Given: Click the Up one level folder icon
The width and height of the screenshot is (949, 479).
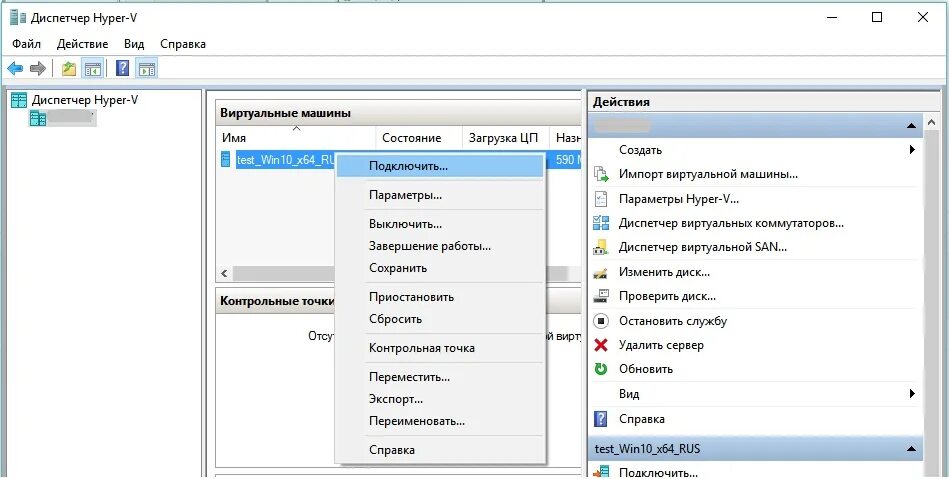Looking at the screenshot, I should 69,68.
